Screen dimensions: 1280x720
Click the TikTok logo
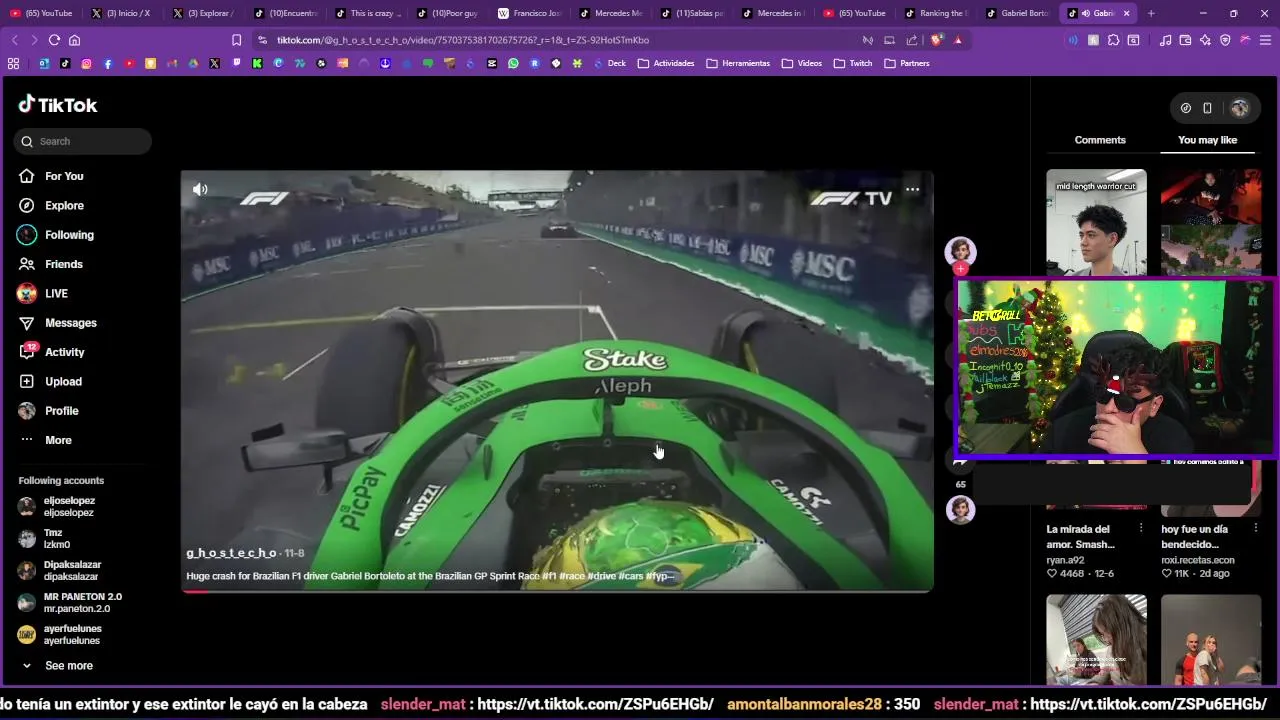coord(58,105)
